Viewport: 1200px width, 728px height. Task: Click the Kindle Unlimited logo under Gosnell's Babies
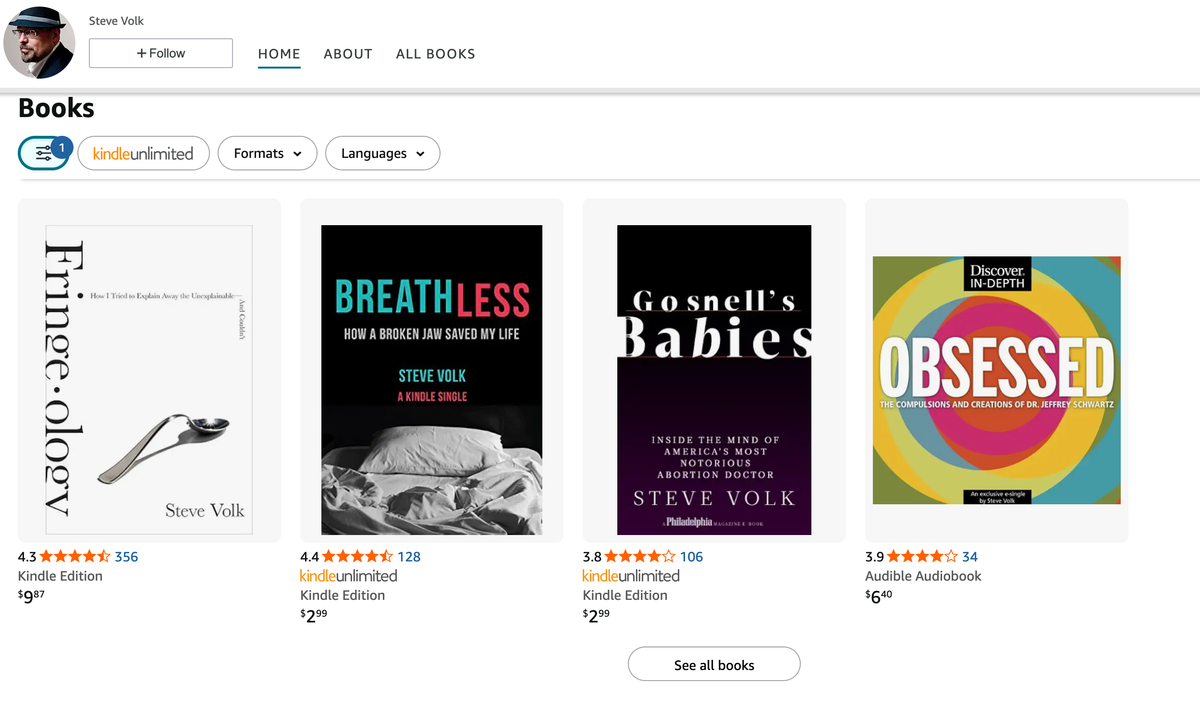630,576
